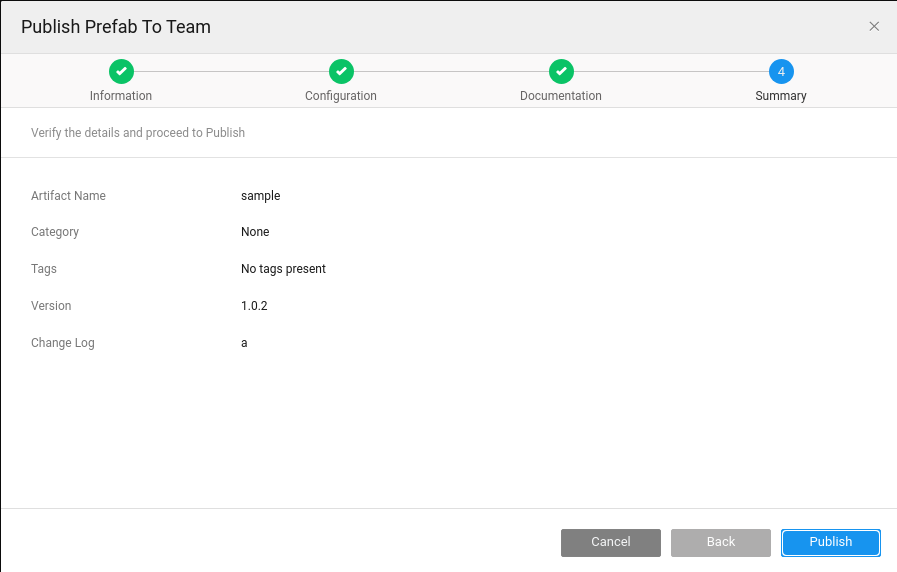Click the "No tags present" text
897x572 pixels.
(283, 269)
